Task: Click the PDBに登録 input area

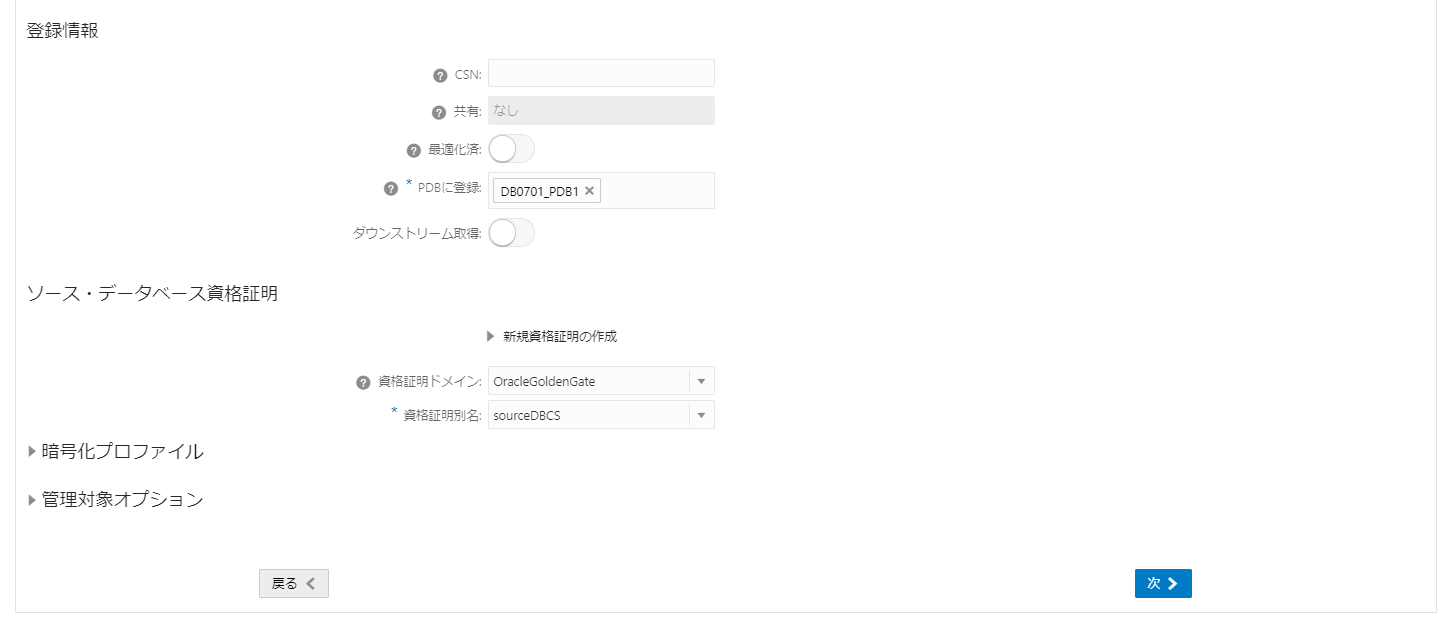Action: (660, 190)
